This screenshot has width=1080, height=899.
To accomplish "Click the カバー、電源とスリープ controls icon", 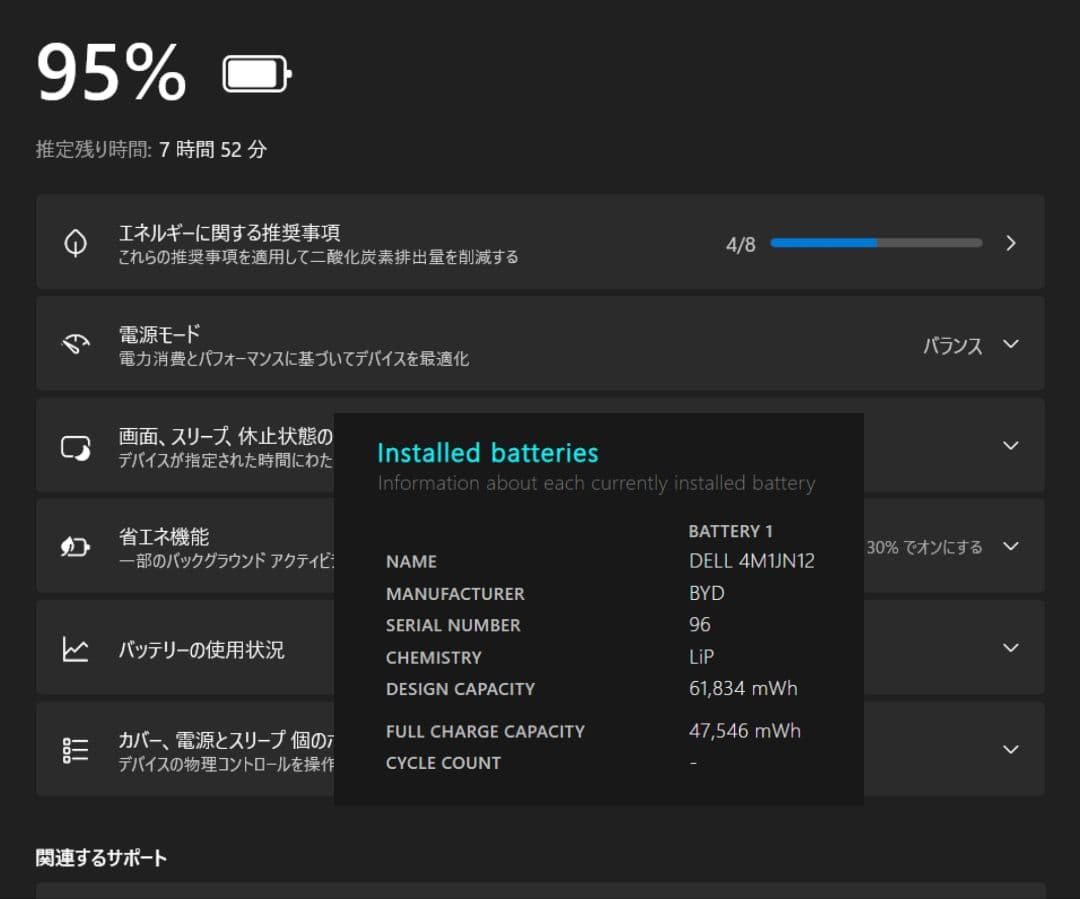I will click(x=75, y=749).
